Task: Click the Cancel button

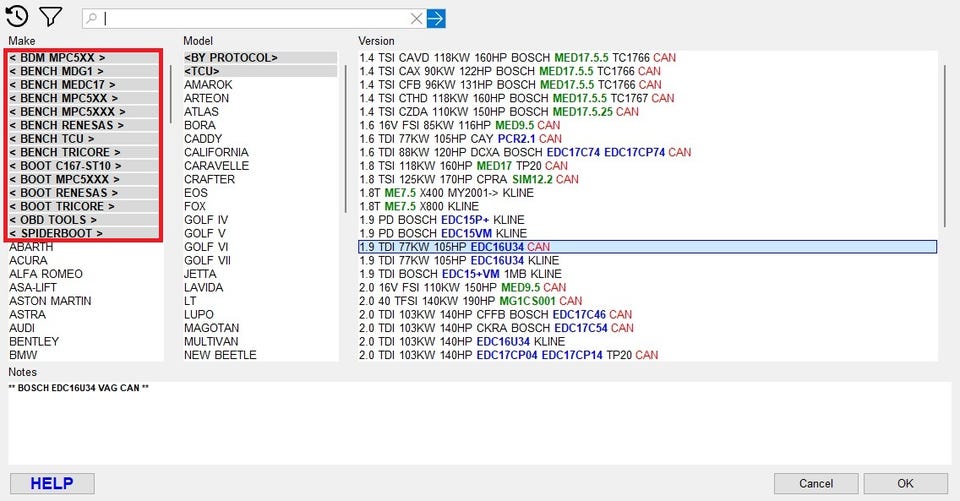Action: (x=816, y=483)
